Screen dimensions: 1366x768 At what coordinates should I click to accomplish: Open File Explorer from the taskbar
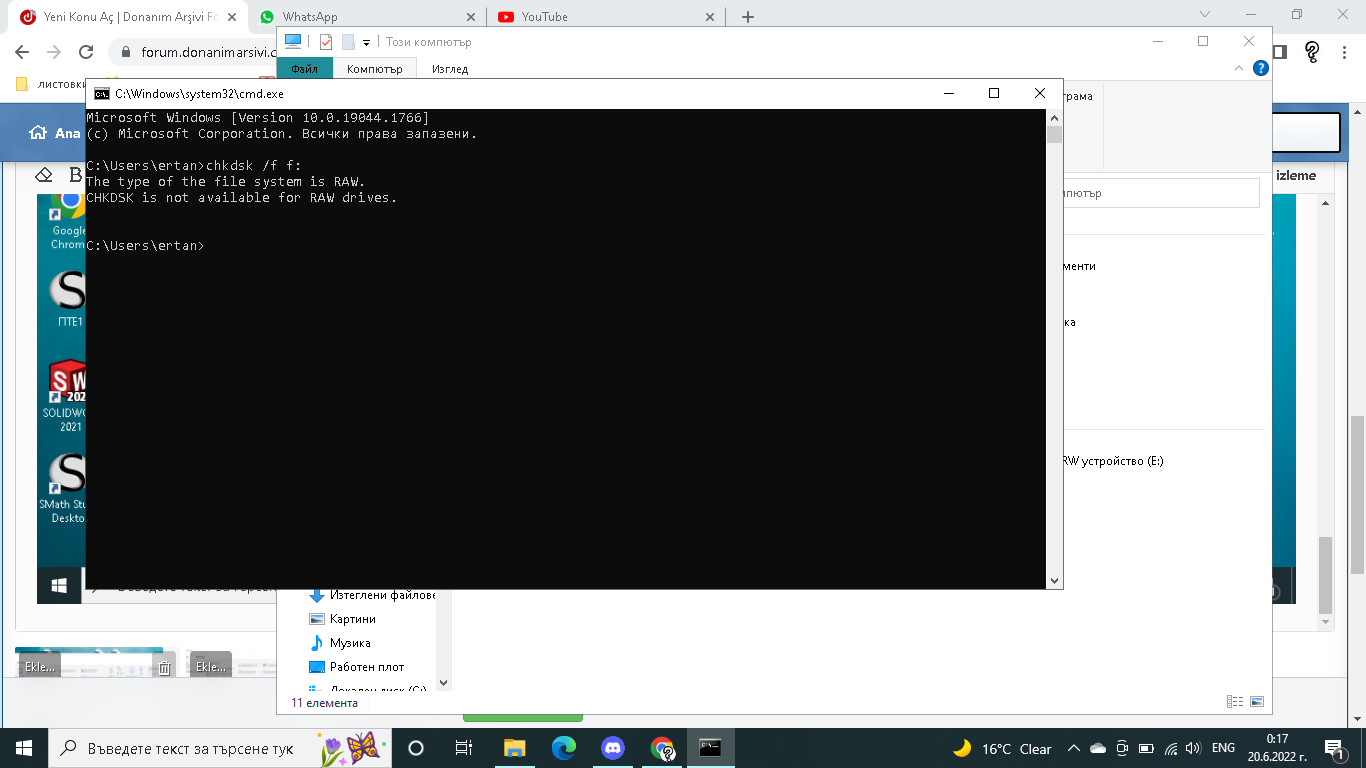pyautogui.click(x=514, y=748)
